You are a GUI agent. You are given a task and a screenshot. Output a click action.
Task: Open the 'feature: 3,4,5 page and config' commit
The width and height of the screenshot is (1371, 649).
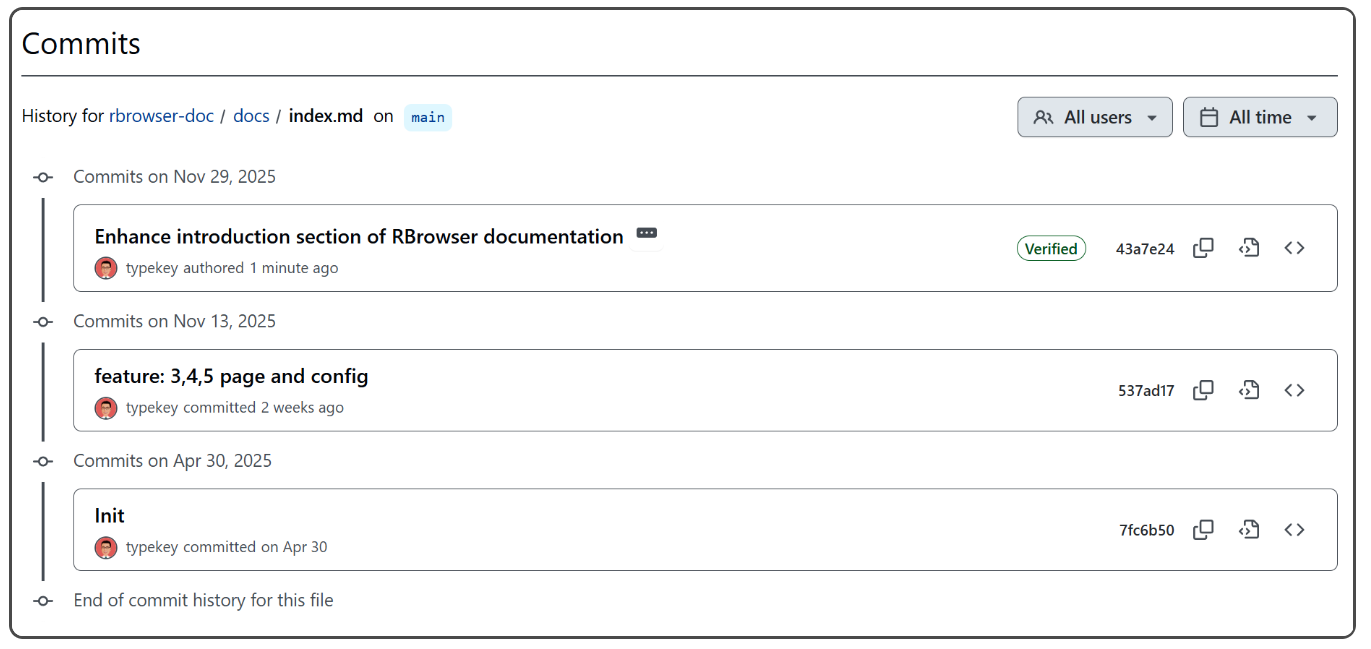pyautogui.click(x=231, y=377)
